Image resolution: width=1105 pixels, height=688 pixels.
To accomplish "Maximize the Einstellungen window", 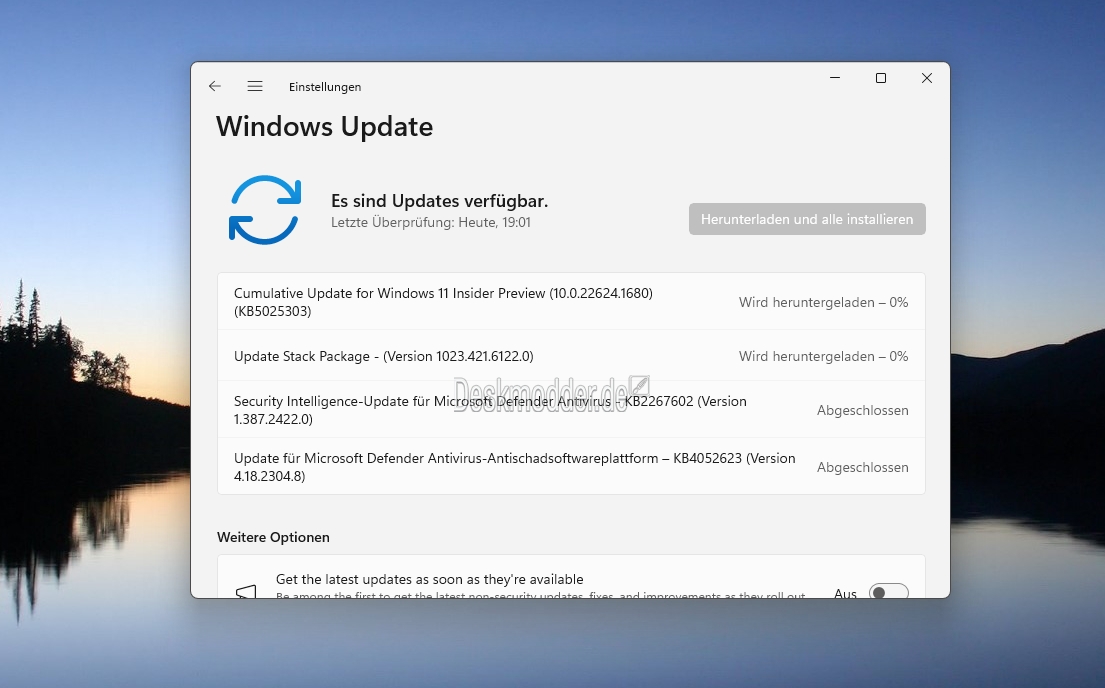I will [x=881, y=78].
